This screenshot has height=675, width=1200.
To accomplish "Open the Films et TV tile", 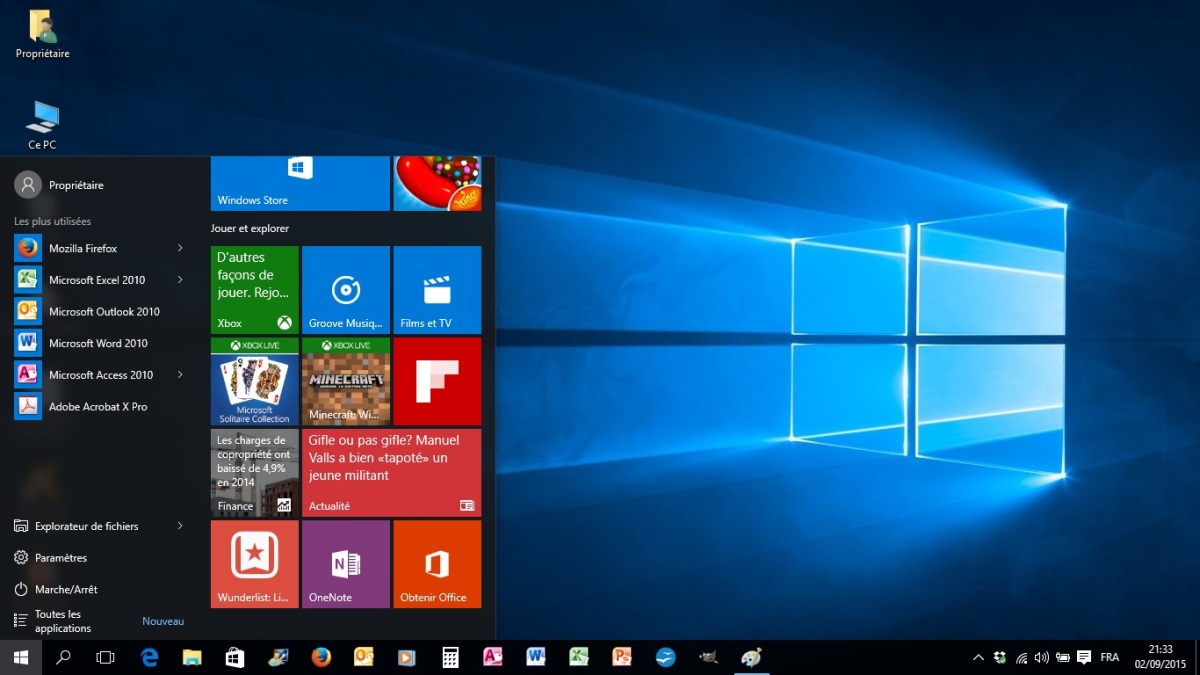I will (x=437, y=290).
